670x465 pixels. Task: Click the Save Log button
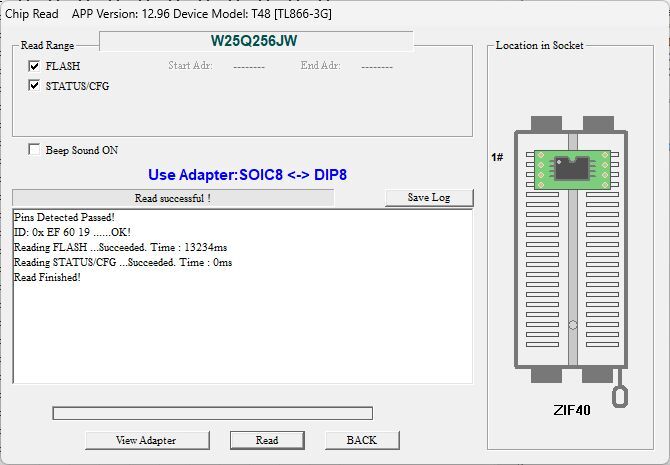[x=429, y=197]
